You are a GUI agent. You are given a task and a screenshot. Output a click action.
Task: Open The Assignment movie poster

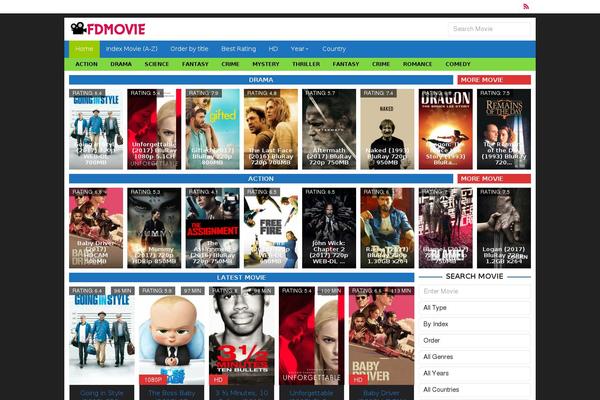(212, 228)
